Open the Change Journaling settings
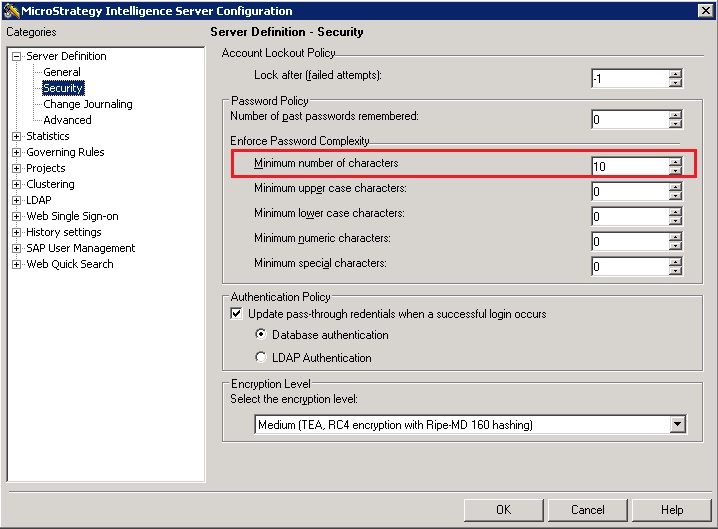The image size is (718, 529). click(88, 104)
